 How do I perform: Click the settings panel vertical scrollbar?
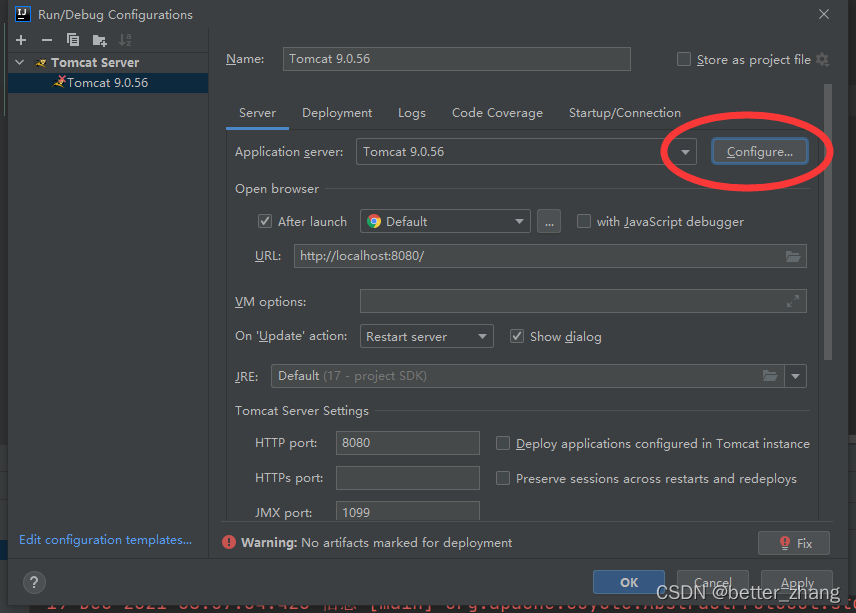pyautogui.click(x=828, y=222)
